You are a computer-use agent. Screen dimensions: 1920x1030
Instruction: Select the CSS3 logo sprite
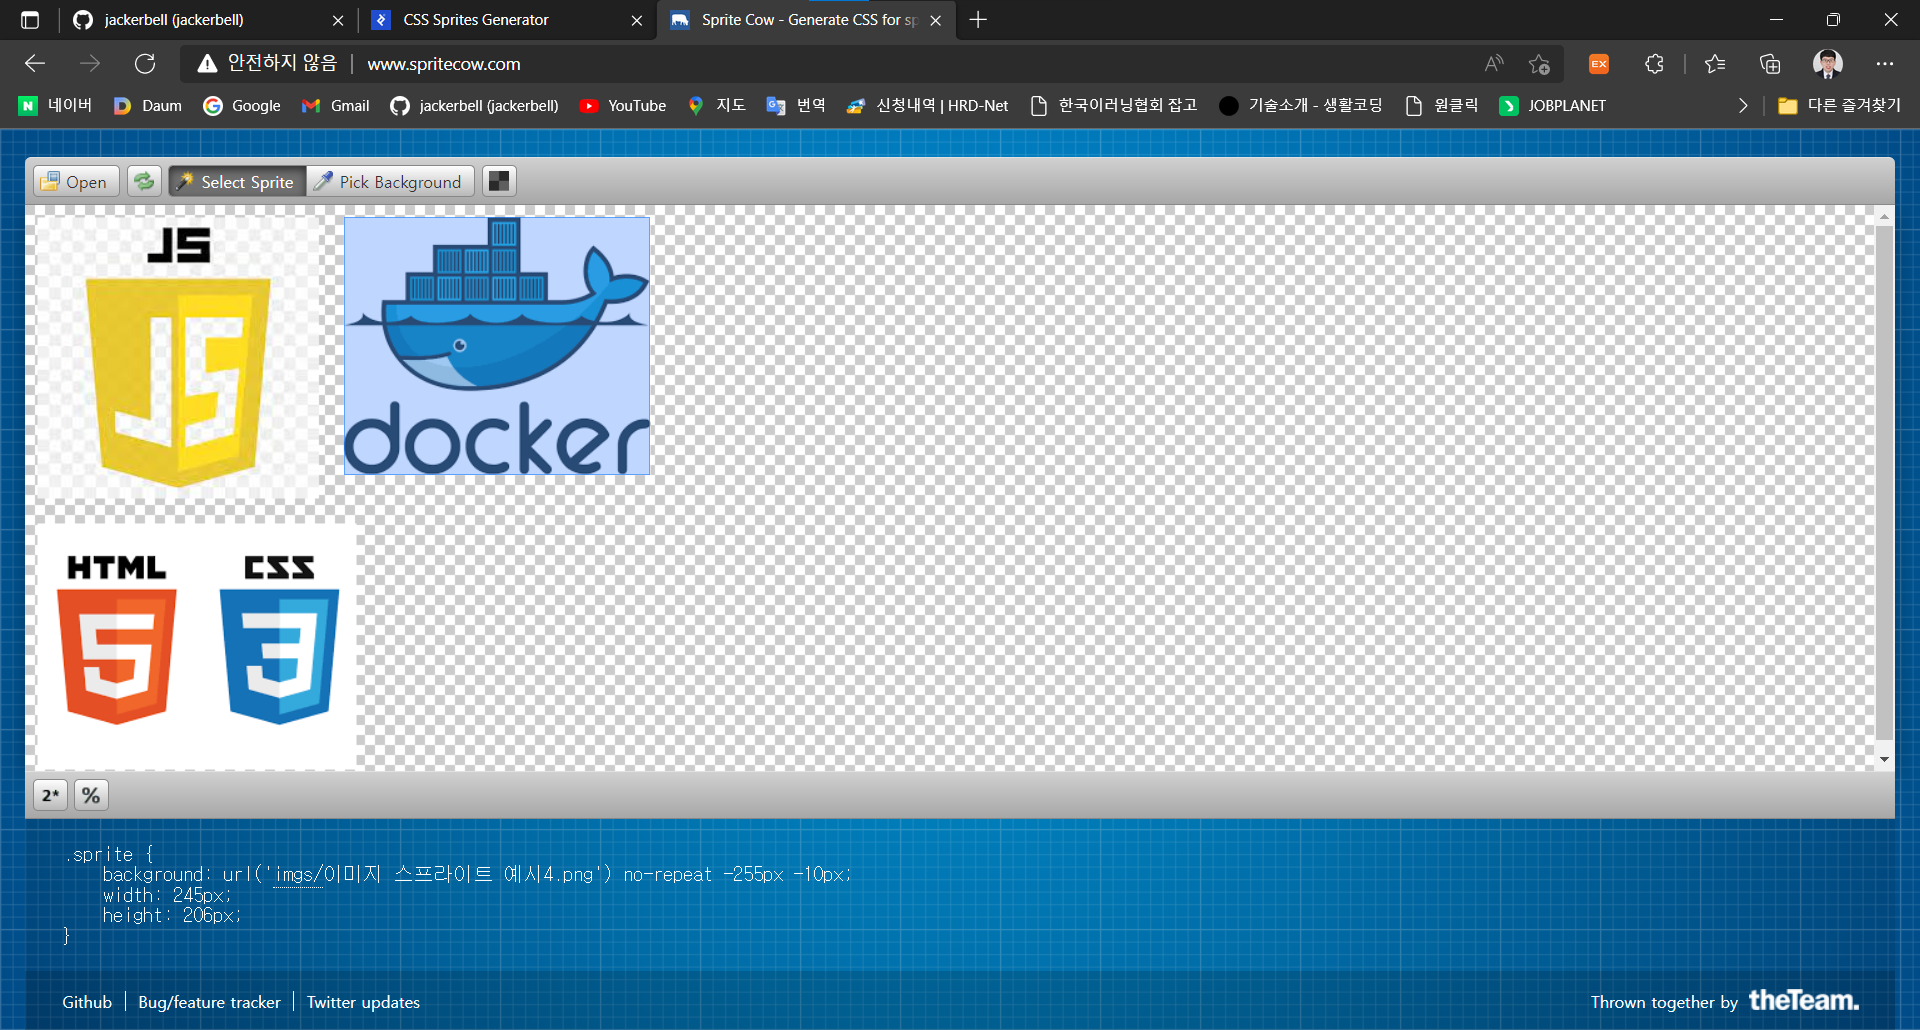tap(279, 639)
